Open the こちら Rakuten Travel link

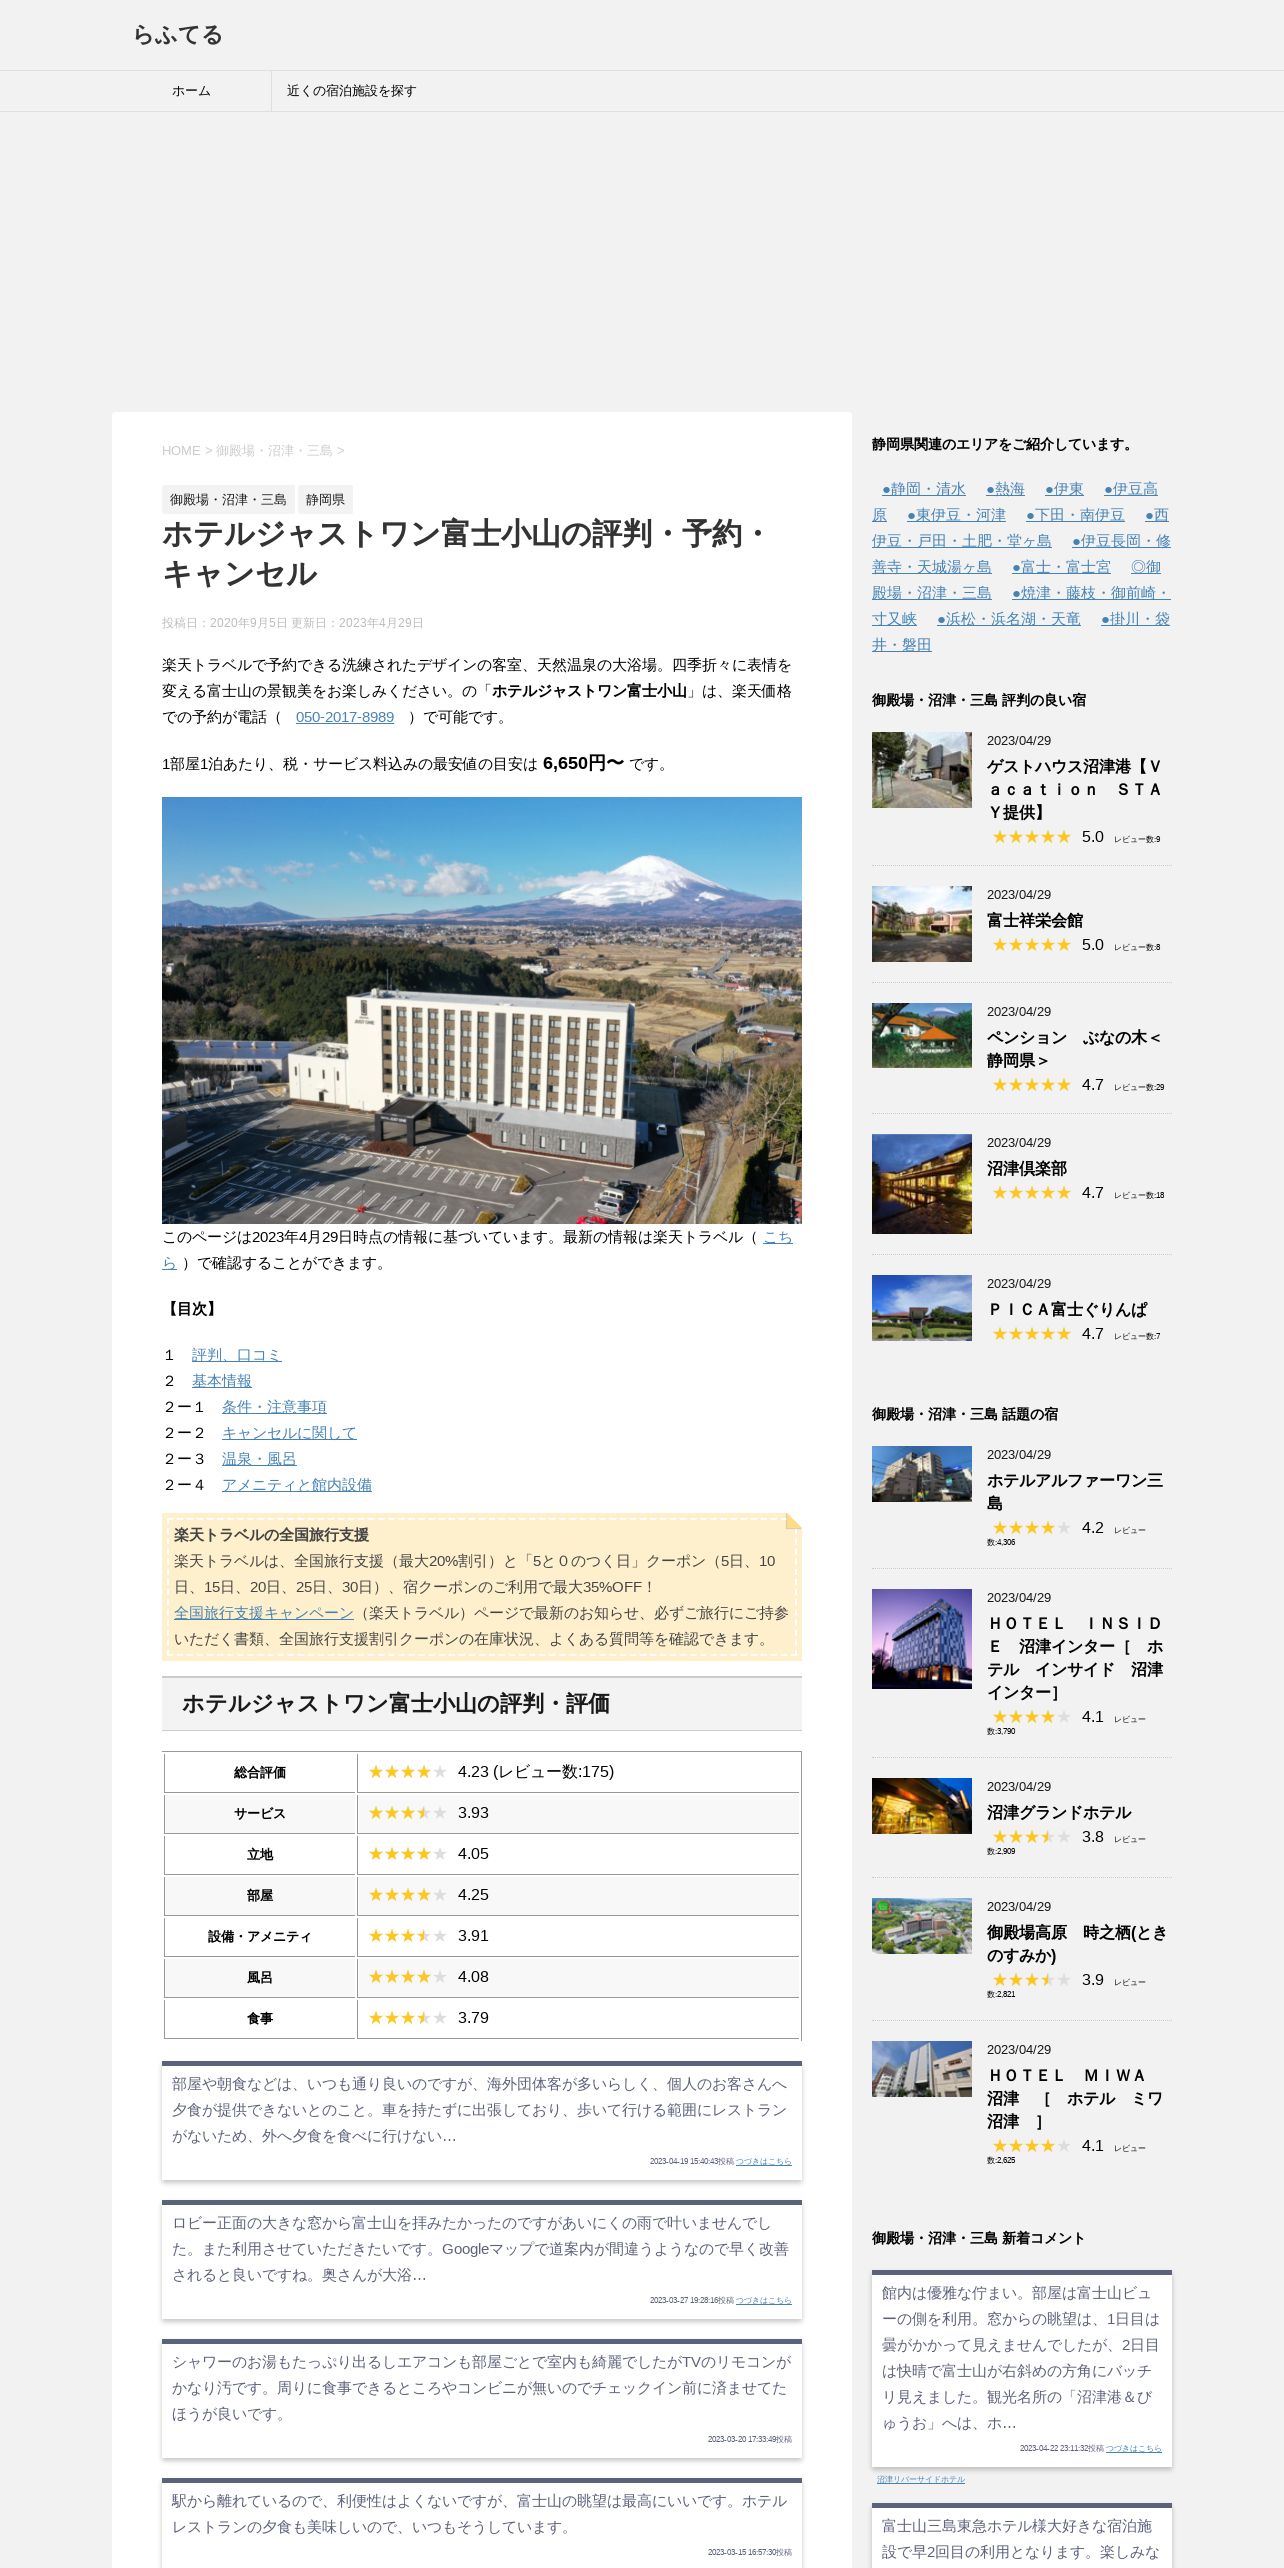coord(778,1237)
